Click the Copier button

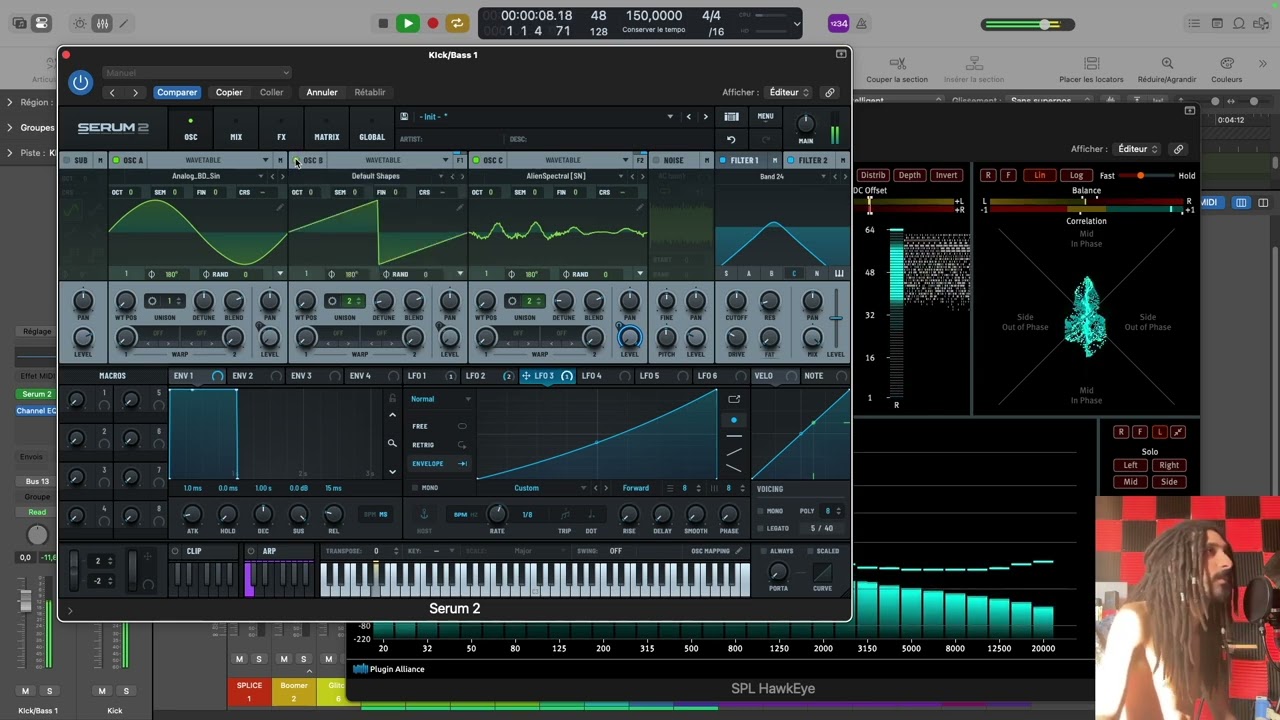coord(229,92)
